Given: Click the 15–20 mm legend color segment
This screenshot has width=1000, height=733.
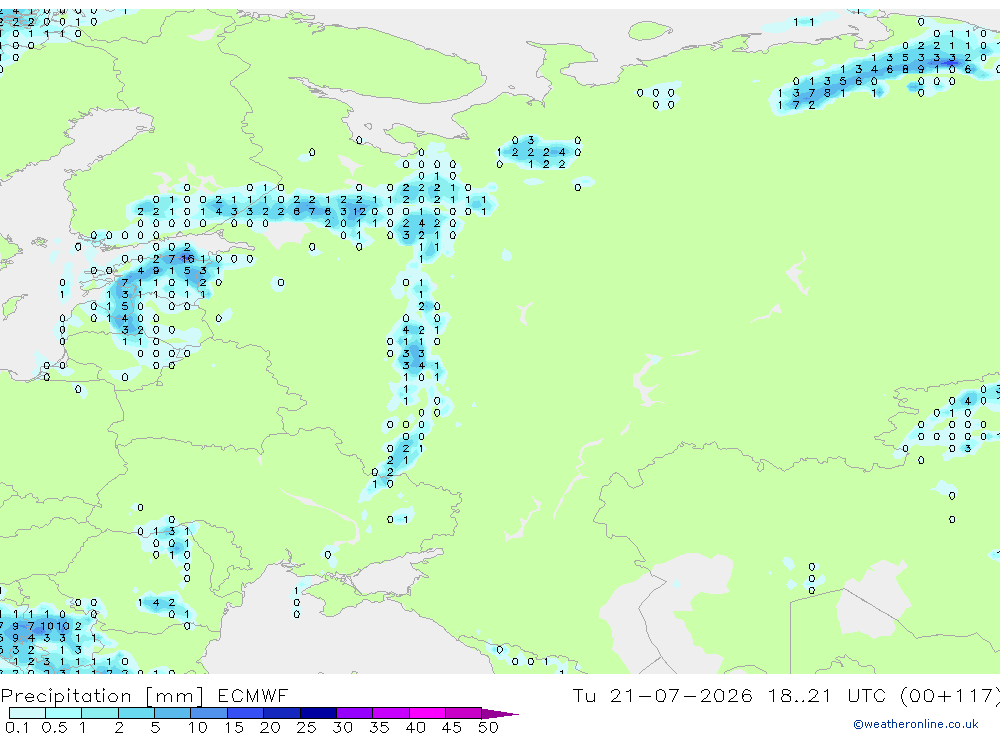Looking at the screenshot, I should [x=245, y=713].
